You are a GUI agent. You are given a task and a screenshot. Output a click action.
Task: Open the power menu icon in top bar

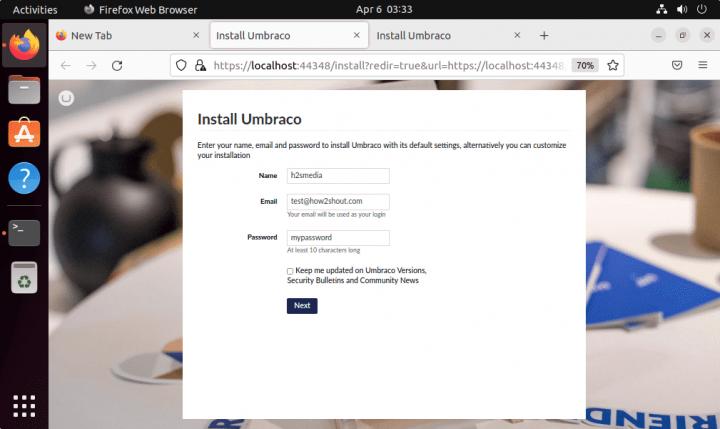(702, 9)
